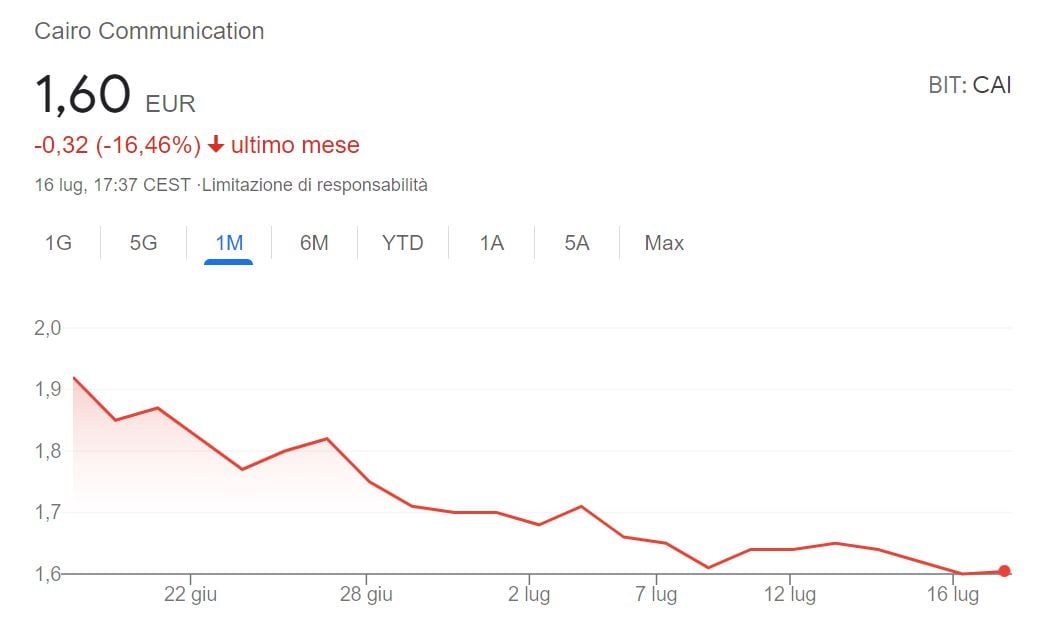The image size is (1058, 631).
Task: Click the BIT: CAI ticker label
Action: pyautogui.click(x=969, y=85)
